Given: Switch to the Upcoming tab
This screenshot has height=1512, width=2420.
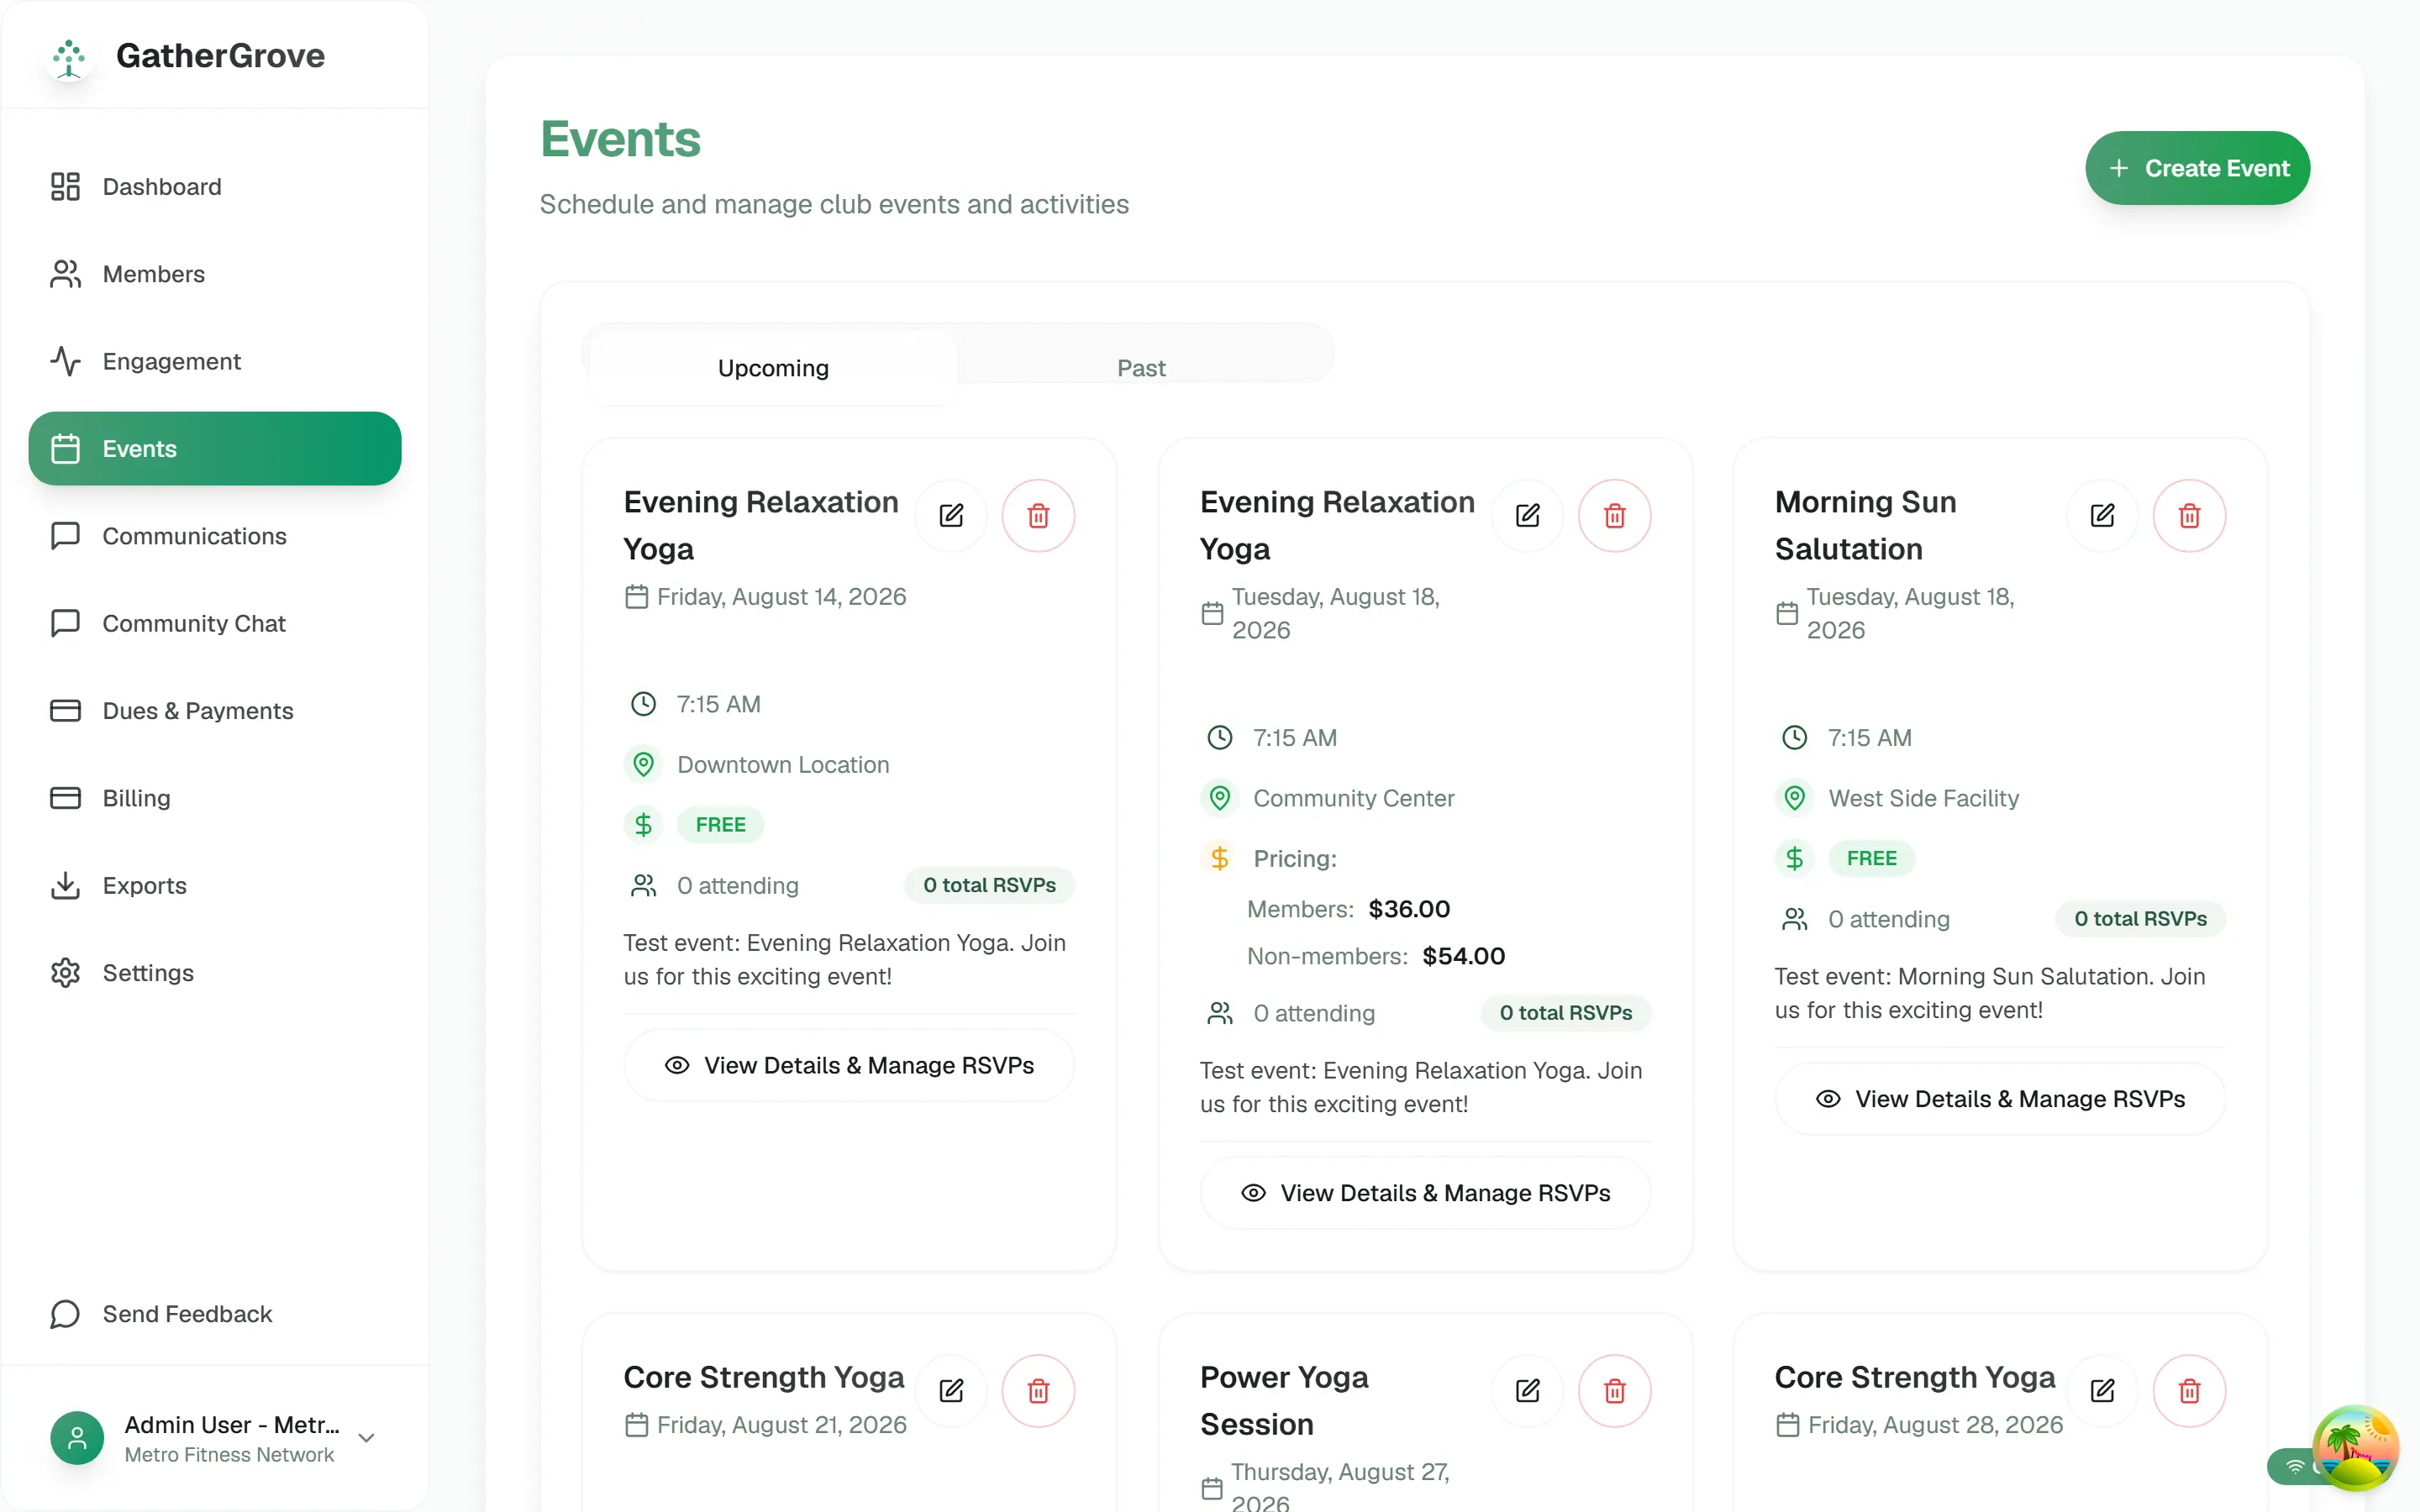Looking at the screenshot, I should [773, 368].
